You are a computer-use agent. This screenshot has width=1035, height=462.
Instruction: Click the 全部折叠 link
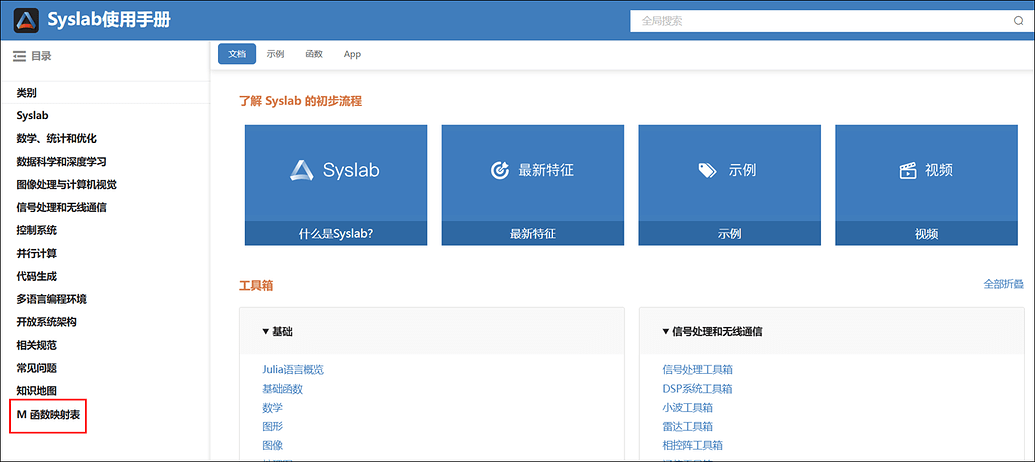pyautogui.click(x=1003, y=284)
